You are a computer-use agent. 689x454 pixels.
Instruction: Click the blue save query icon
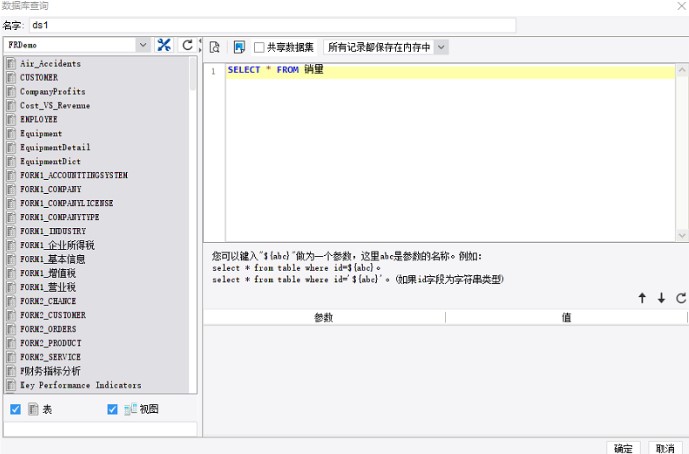pos(239,47)
